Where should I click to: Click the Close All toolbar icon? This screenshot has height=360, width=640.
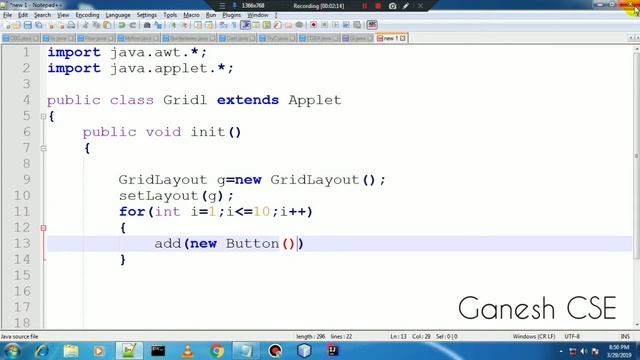pos(60,25)
